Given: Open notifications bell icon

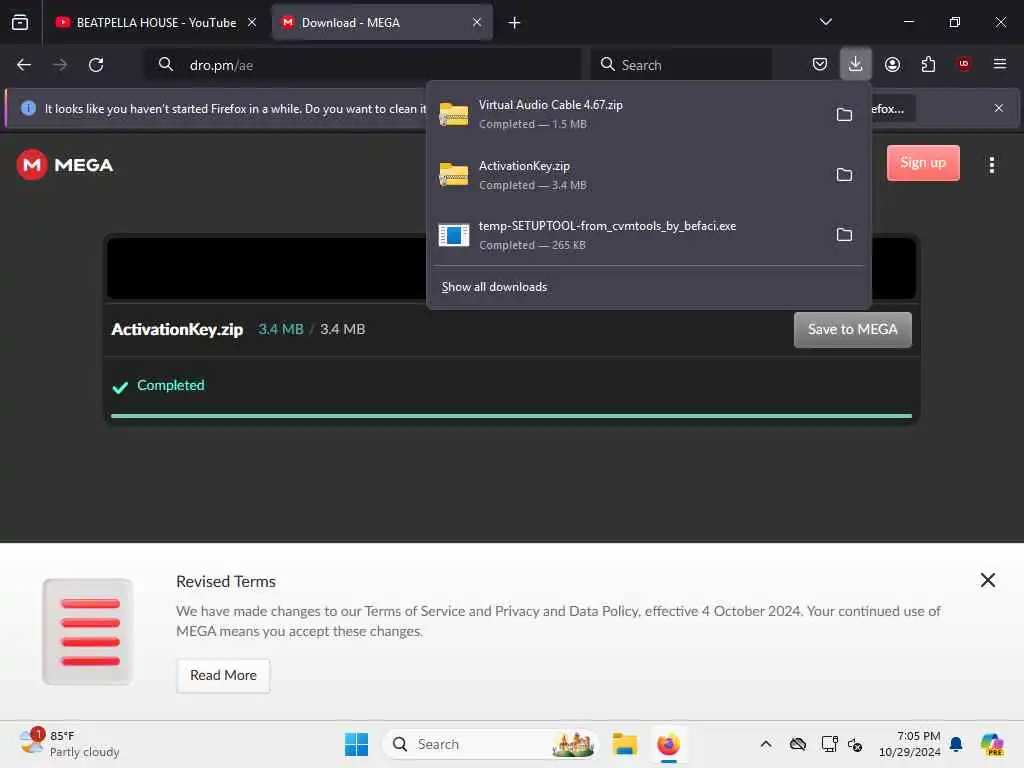Looking at the screenshot, I should pos(956,744).
